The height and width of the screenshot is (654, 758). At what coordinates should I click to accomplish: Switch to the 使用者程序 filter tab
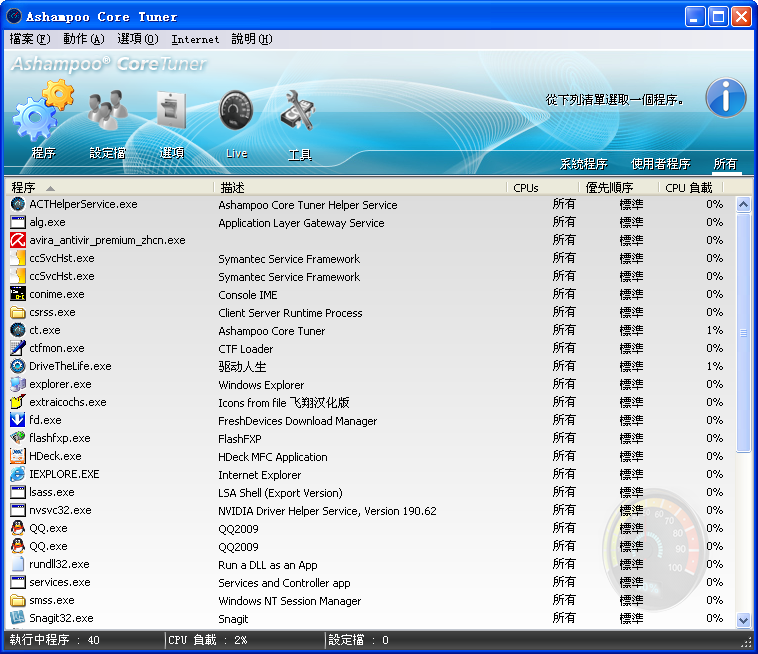pyautogui.click(x=660, y=164)
